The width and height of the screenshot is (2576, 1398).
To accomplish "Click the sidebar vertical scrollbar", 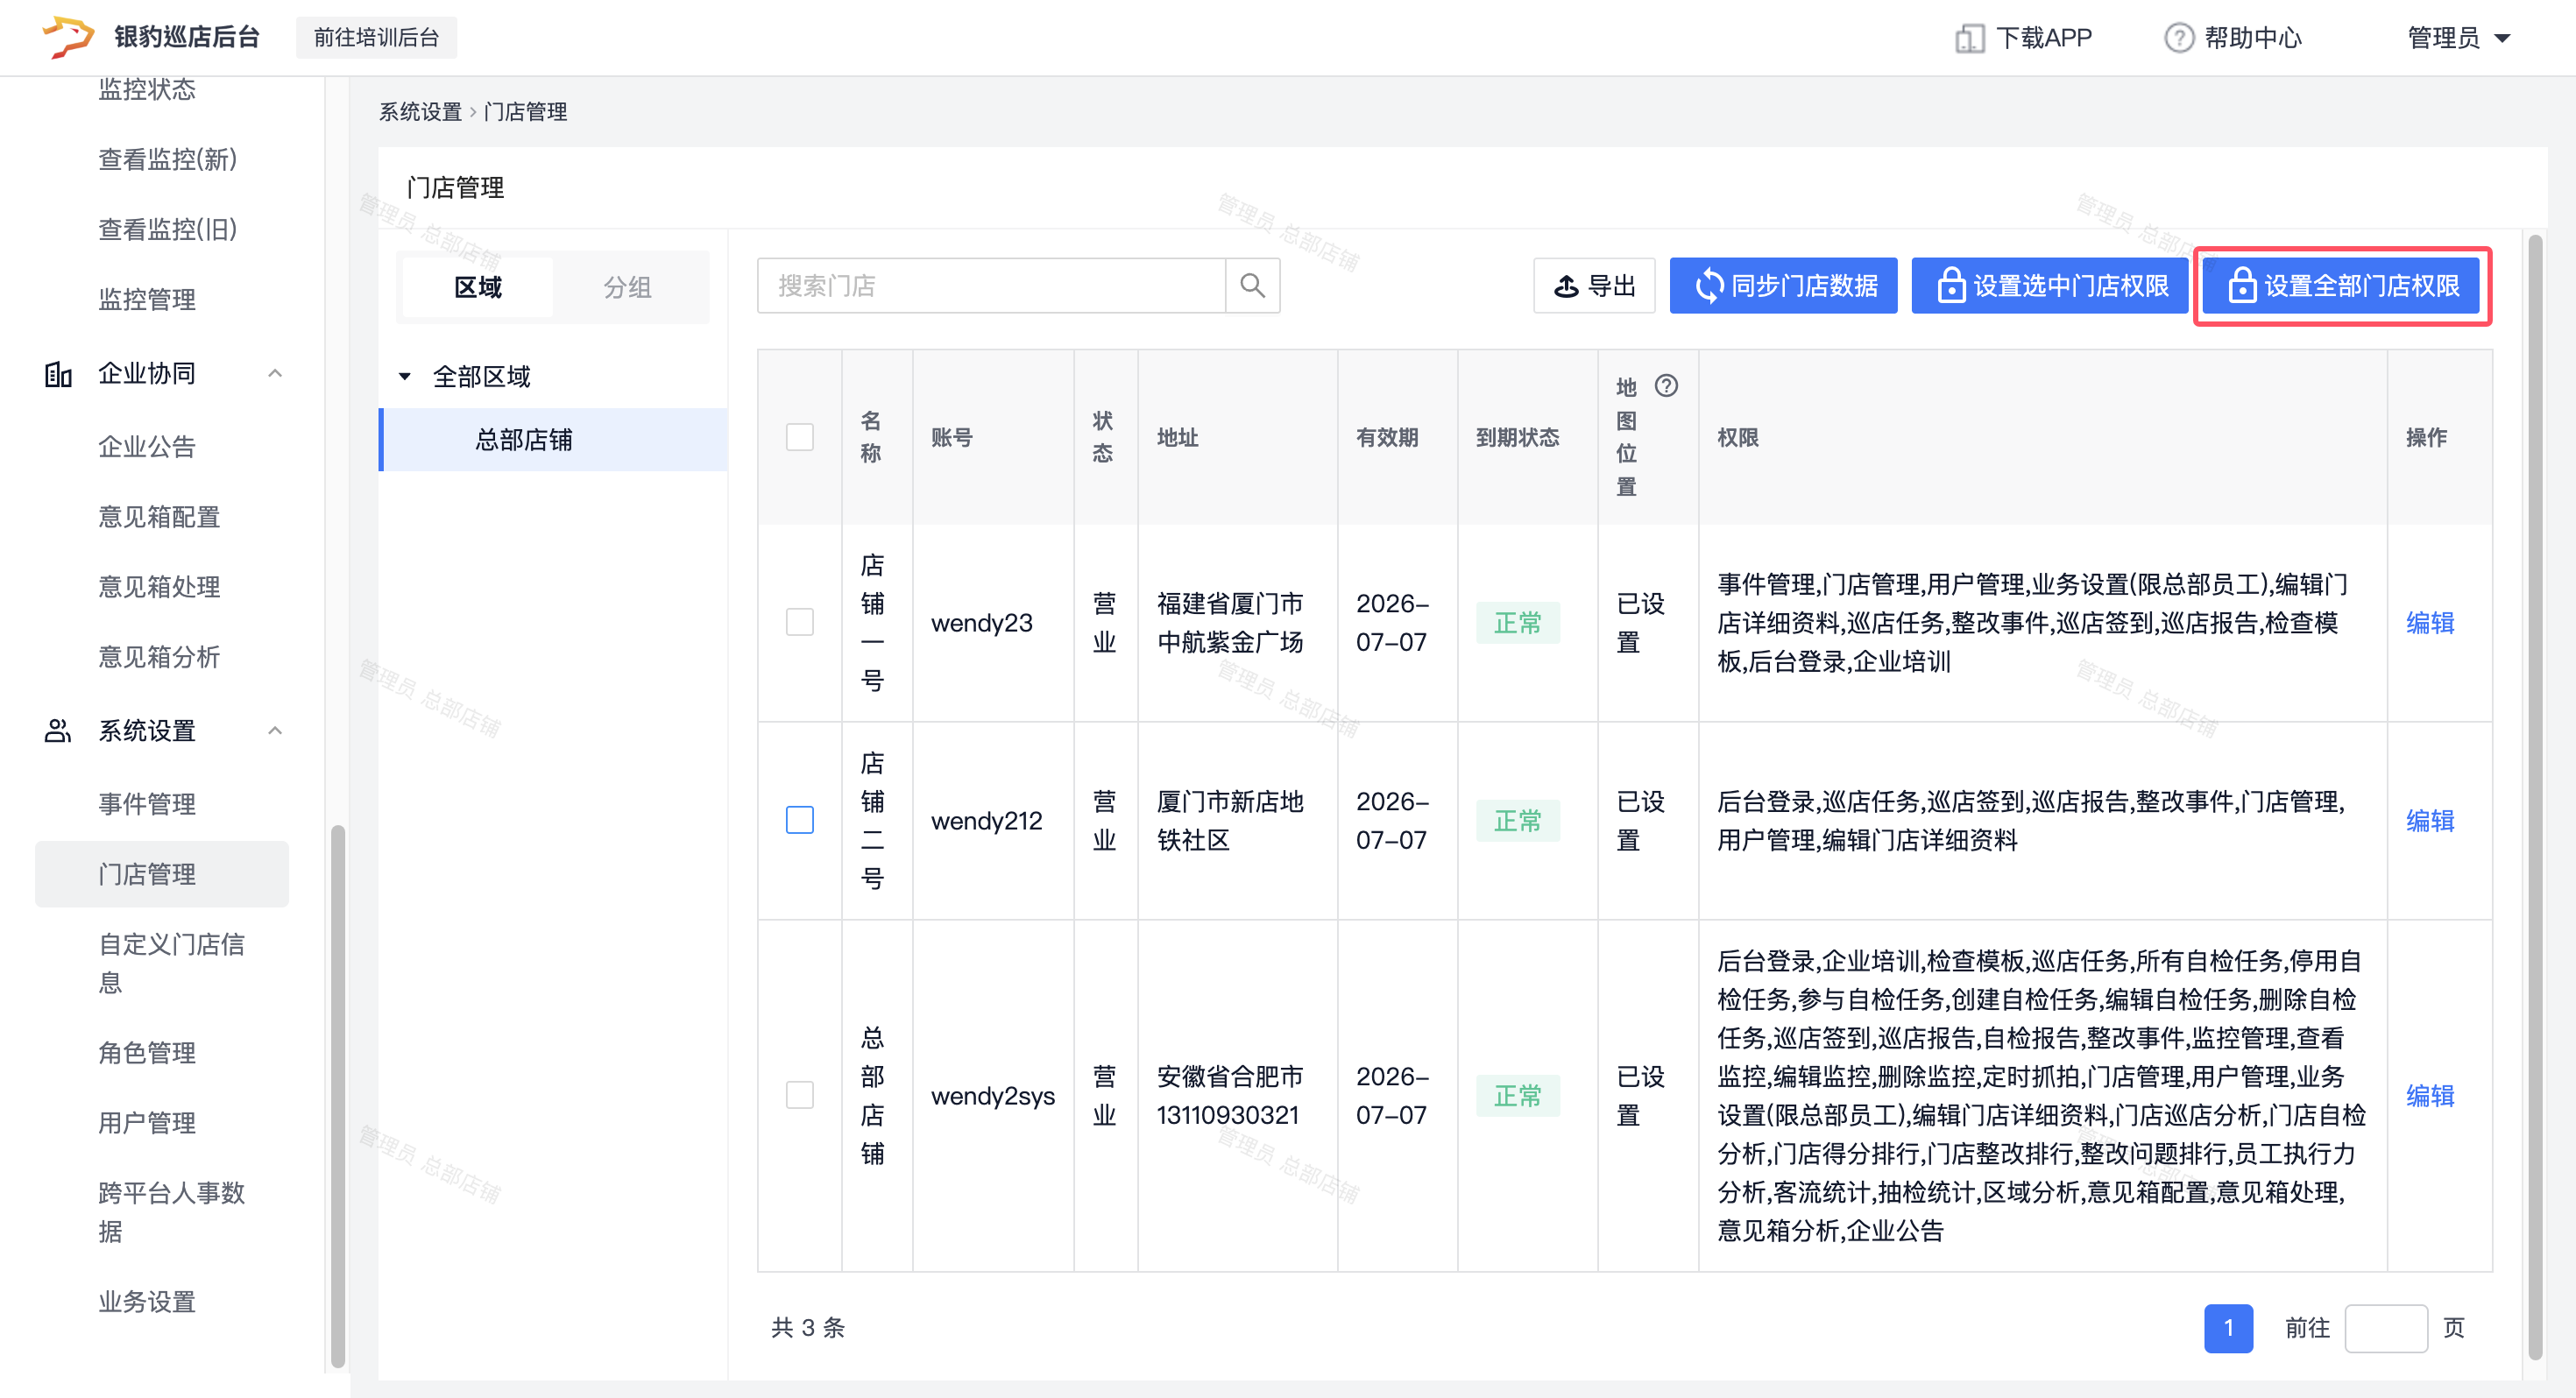I will (x=338, y=1095).
